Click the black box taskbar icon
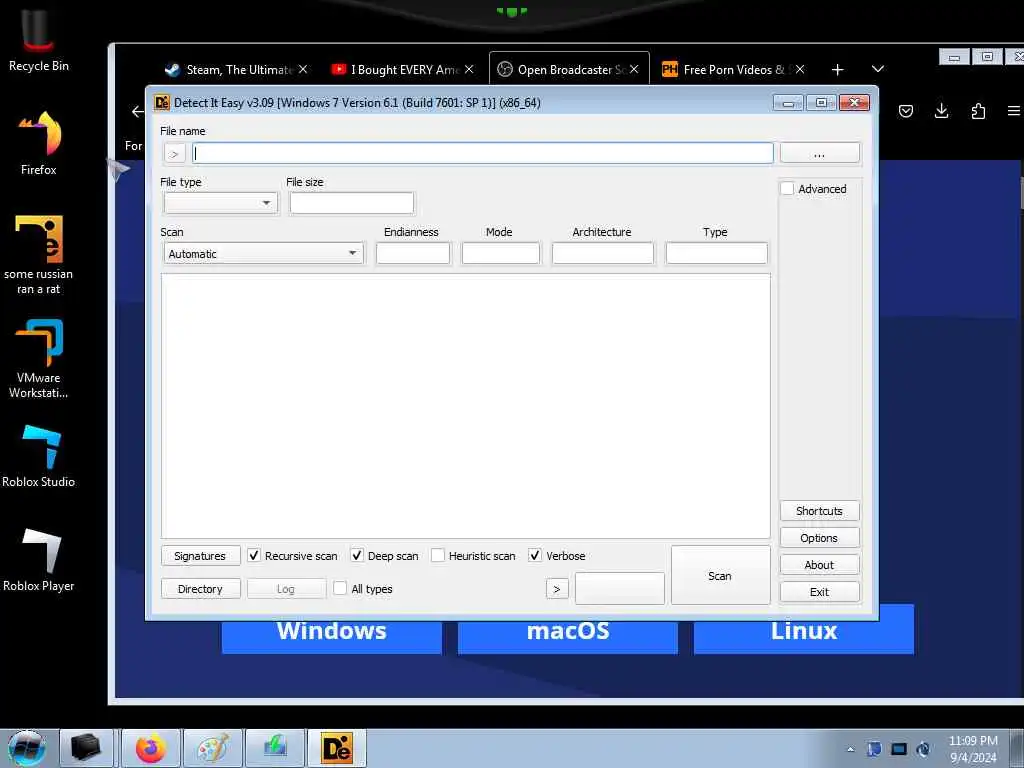The image size is (1024, 768). tap(86, 748)
